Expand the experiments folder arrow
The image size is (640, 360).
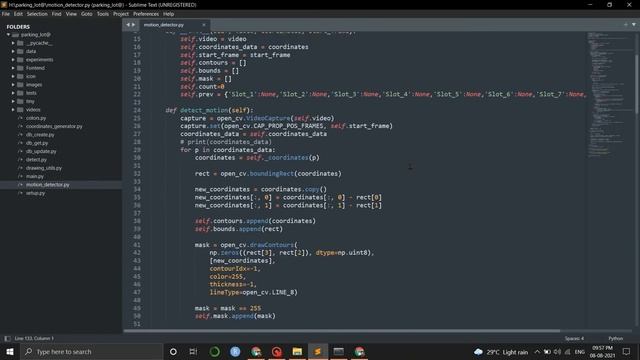coord(13,60)
